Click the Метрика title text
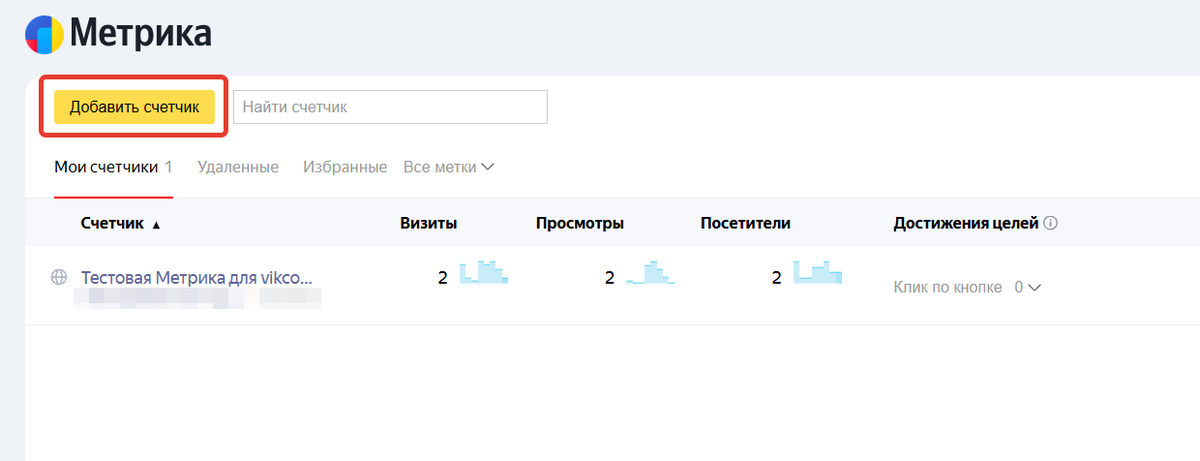The image size is (1200, 461). point(140,35)
